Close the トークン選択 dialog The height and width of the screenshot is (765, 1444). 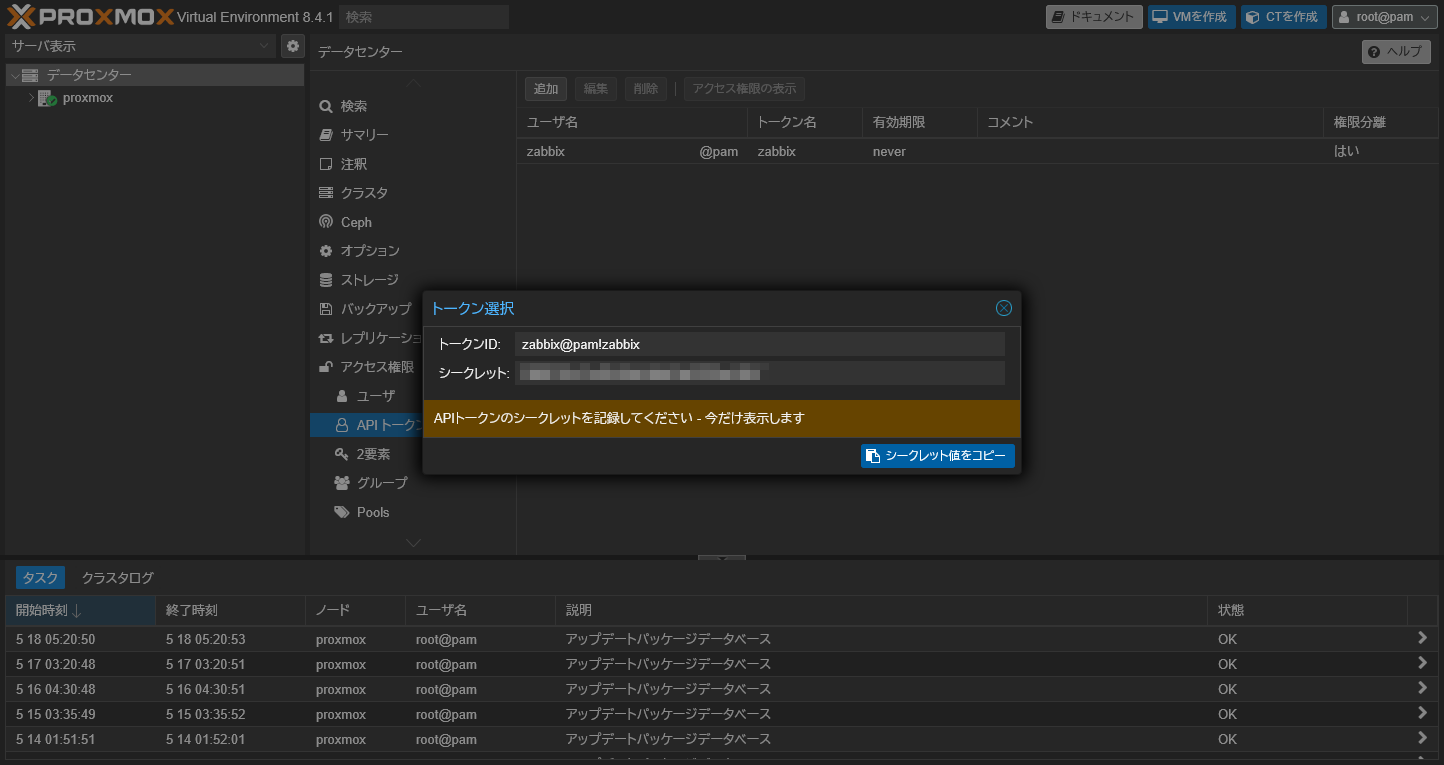pos(1004,308)
